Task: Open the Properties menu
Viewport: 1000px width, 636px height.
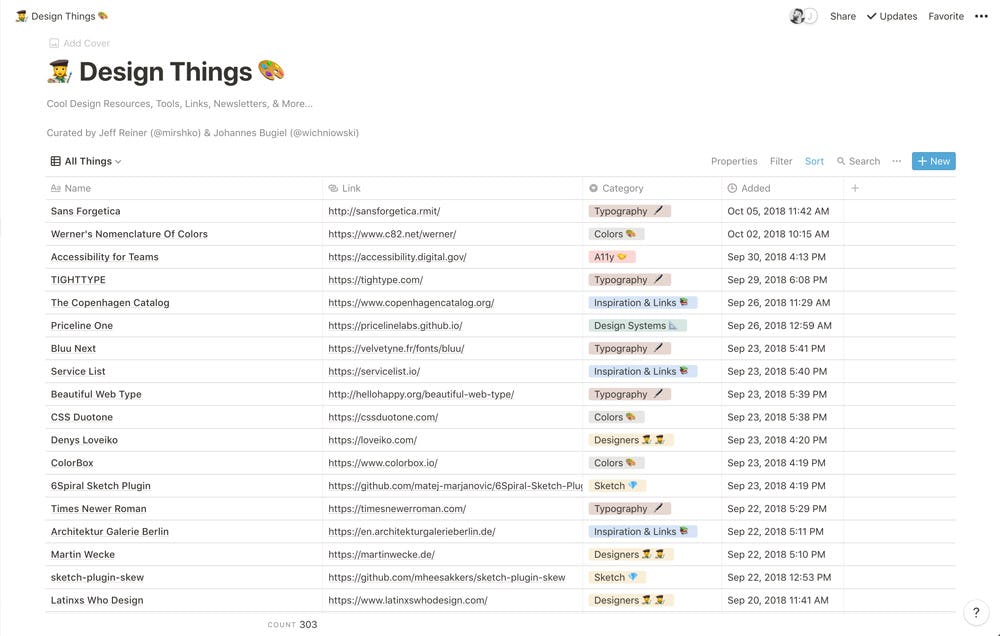Action: pyautogui.click(x=734, y=161)
